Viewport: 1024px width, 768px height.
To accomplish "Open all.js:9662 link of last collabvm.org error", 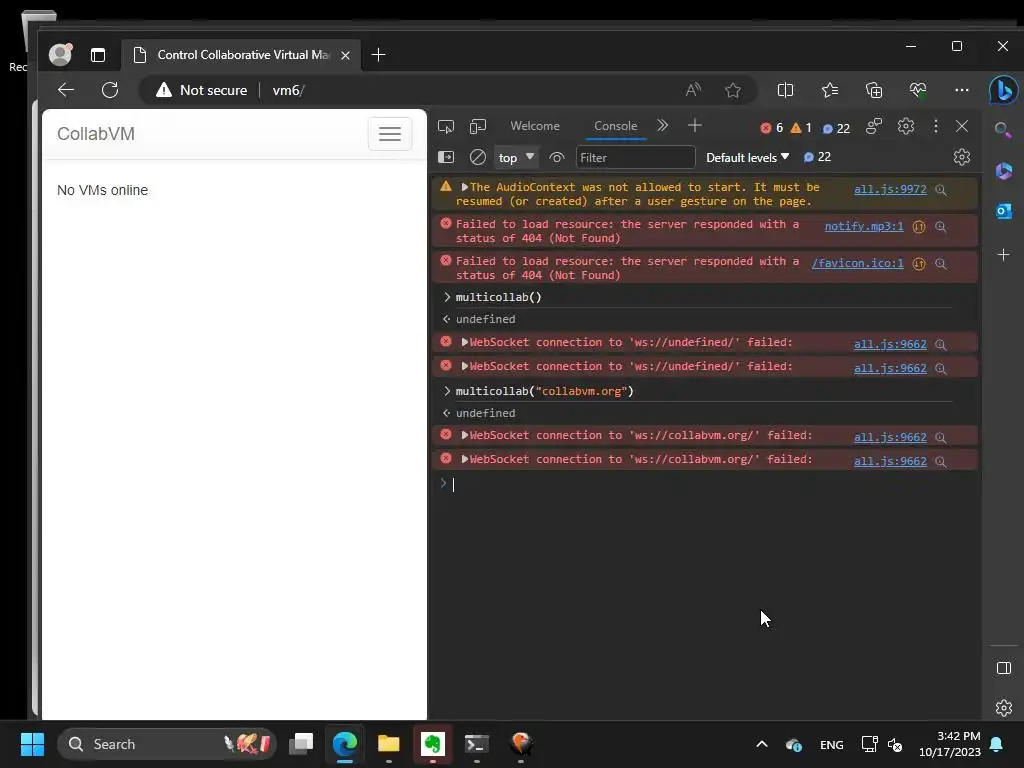I will (890, 461).
